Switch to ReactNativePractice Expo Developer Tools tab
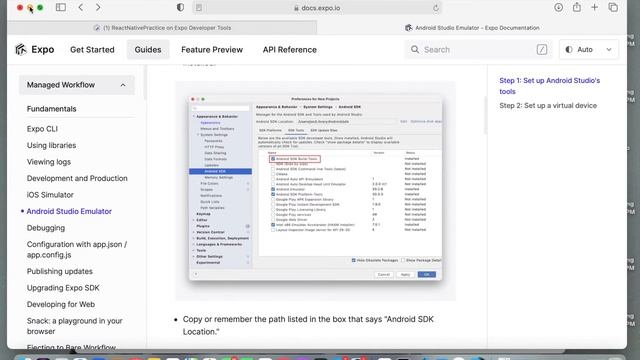Image resolution: width=640 pixels, height=360 pixels. [162, 28]
